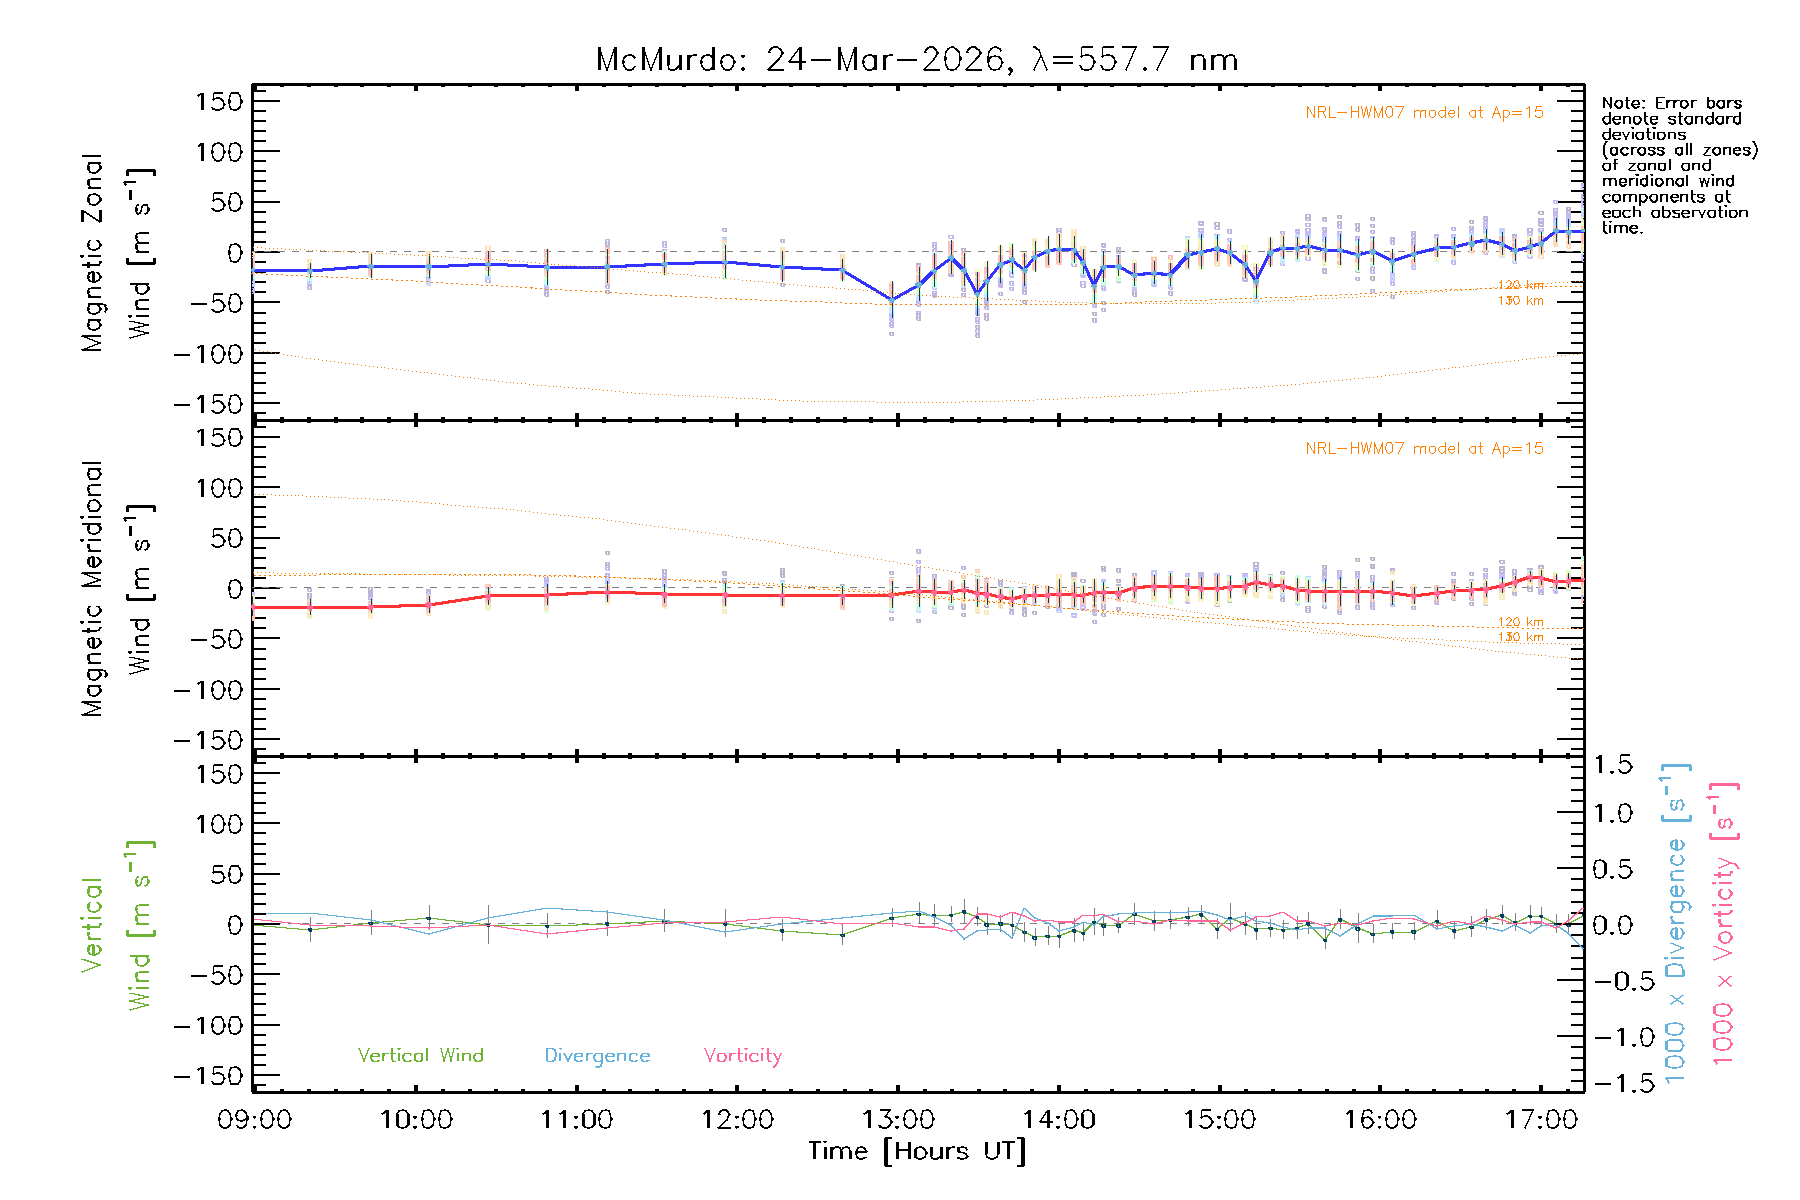The height and width of the screenshot is (1200, 1800).
Task: Click the 120 km label in zonal panel
Action: coord(1520,286)
